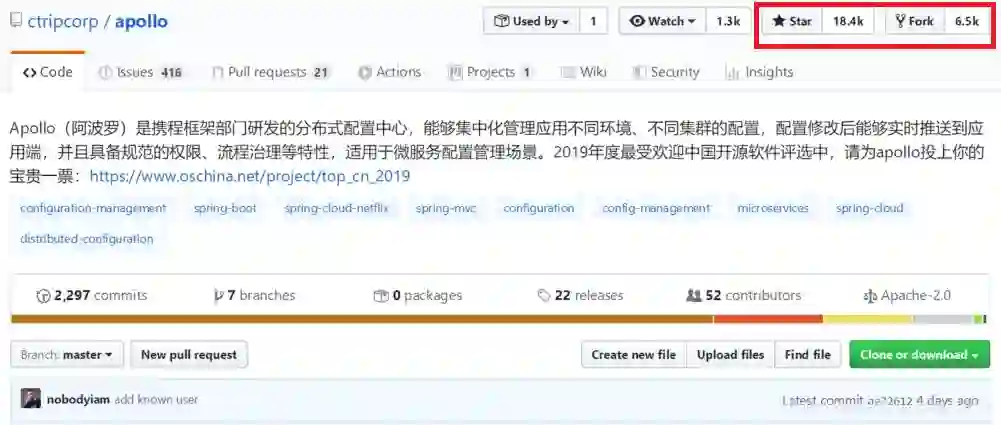View the 0 packages page
Viewport: 1001px width, 425px height.
(x=418, y=295)
